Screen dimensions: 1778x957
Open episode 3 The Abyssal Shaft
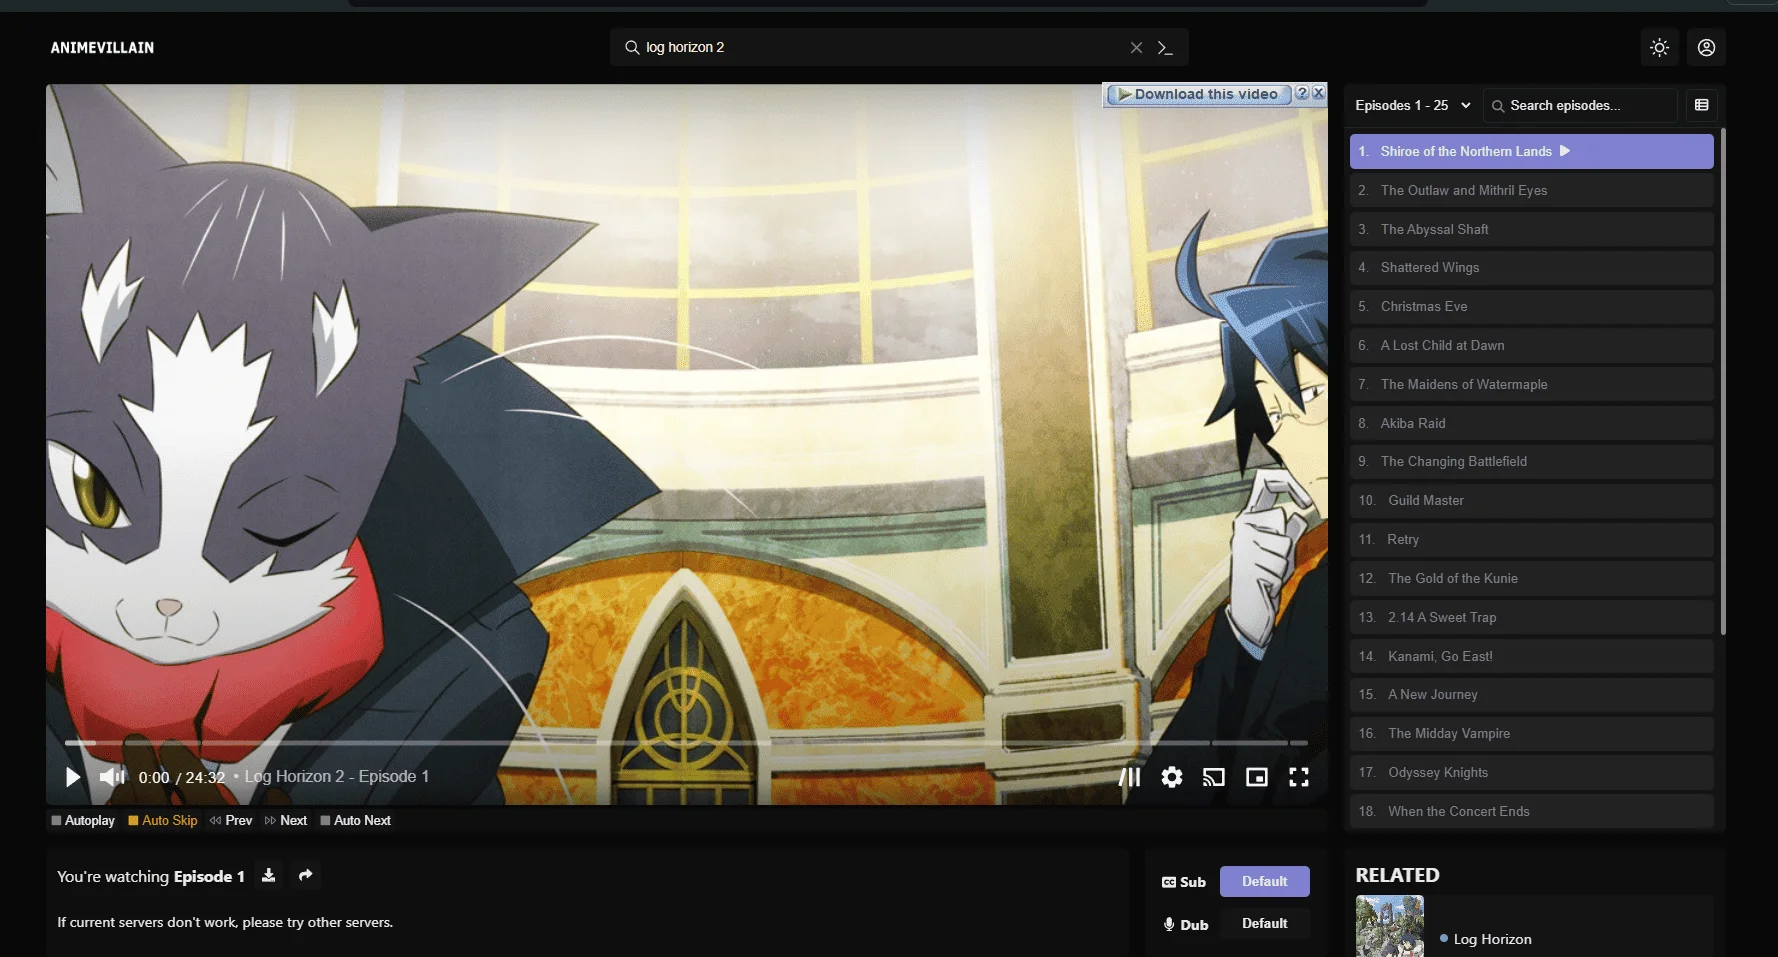(x=1531, y=229)
